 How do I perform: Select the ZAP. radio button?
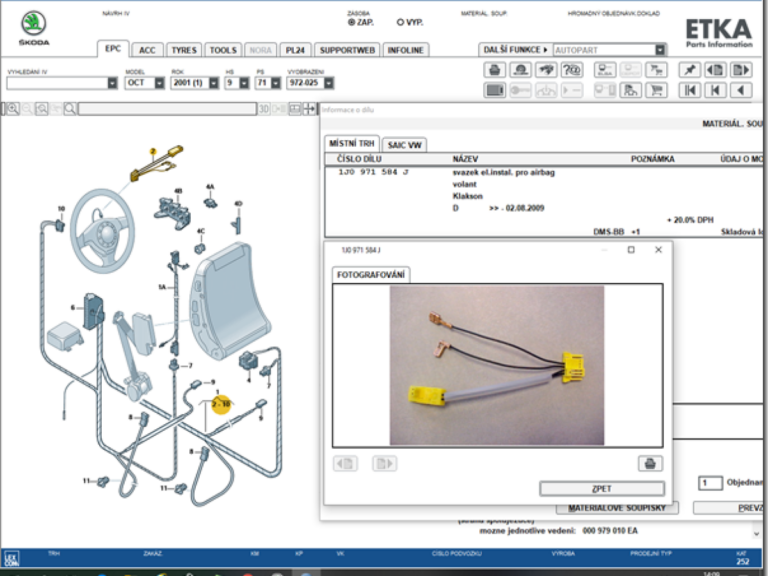(351, 21)
